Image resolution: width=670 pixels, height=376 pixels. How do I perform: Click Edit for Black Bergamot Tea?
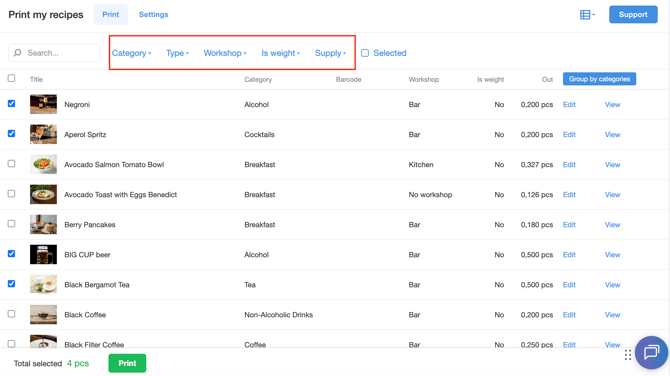[x=569, y=285]
